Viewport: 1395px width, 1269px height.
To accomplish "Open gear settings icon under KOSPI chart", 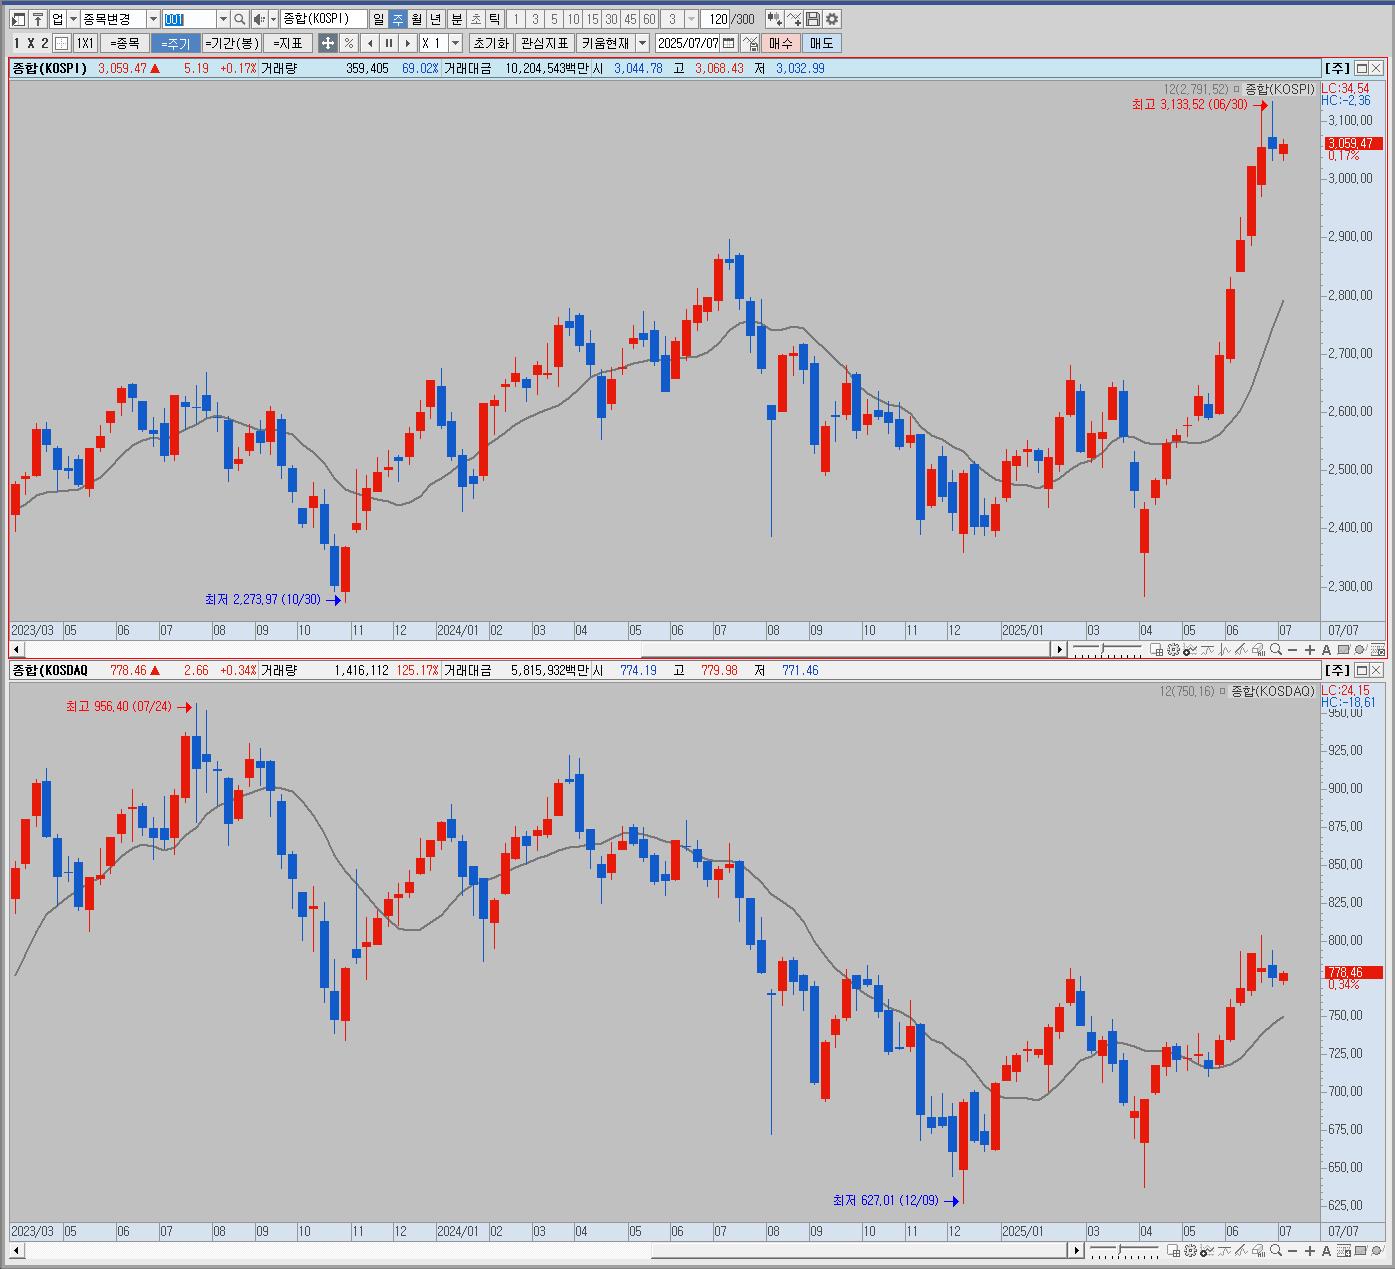I will pos(1173,650).
